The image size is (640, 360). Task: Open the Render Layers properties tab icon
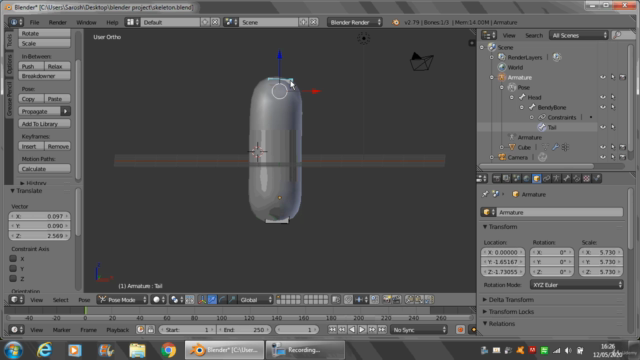click(506, 178)
